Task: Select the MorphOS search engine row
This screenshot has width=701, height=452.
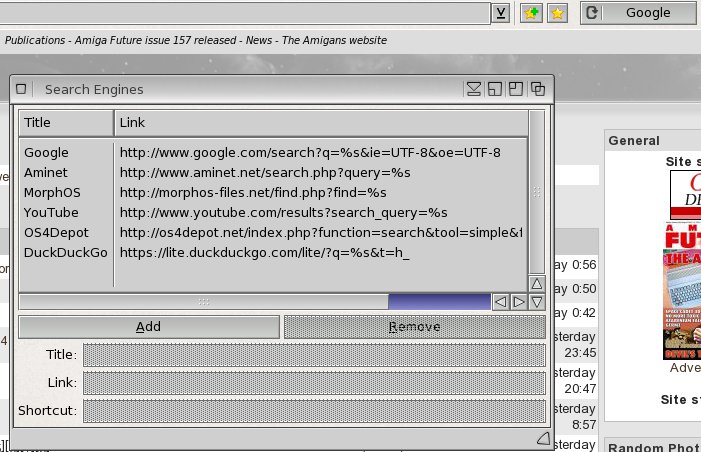Action: [273, 193]
